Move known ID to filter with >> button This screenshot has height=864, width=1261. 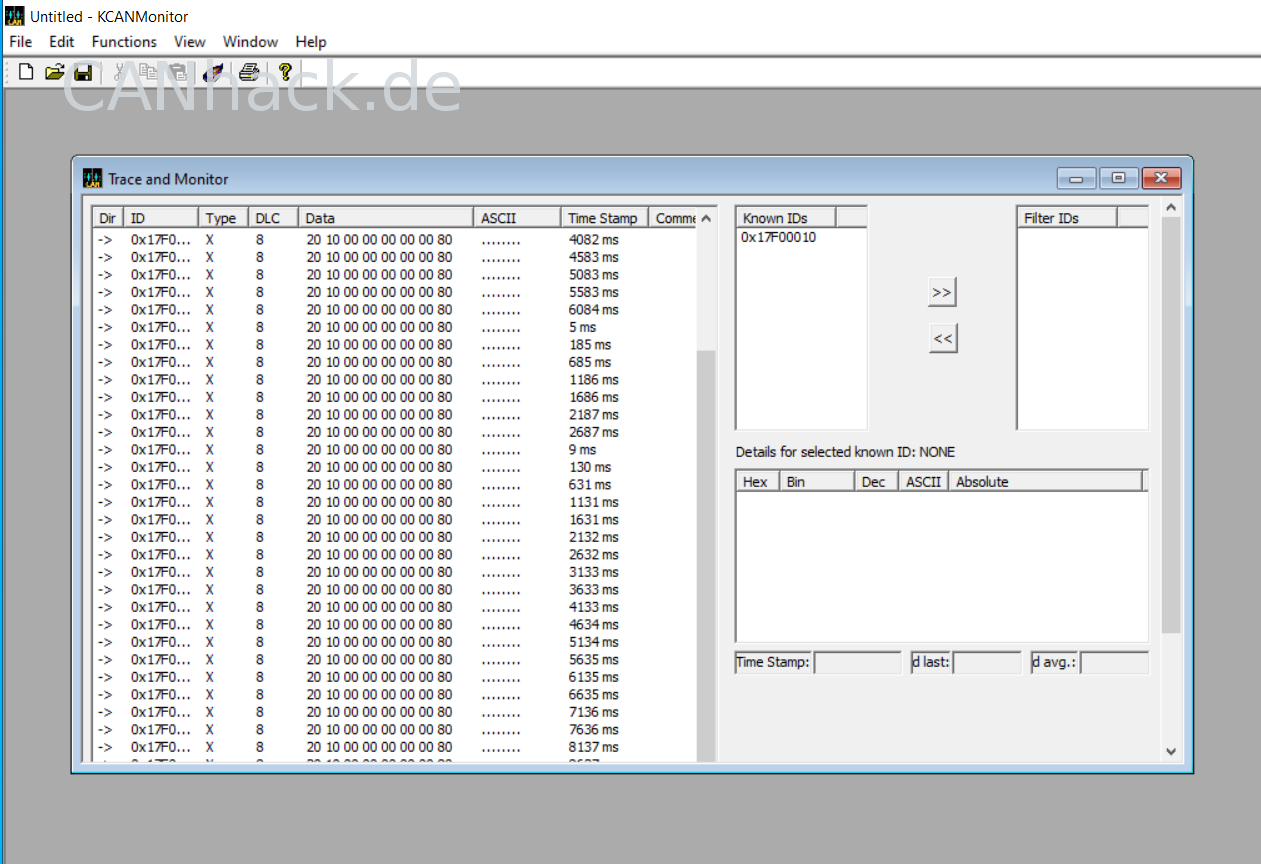coord(942,292)
